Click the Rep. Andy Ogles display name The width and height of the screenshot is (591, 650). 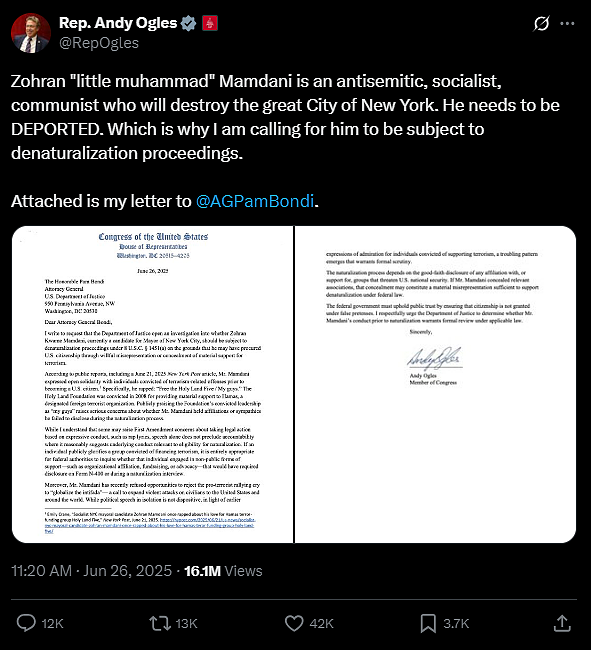(118, 23)
